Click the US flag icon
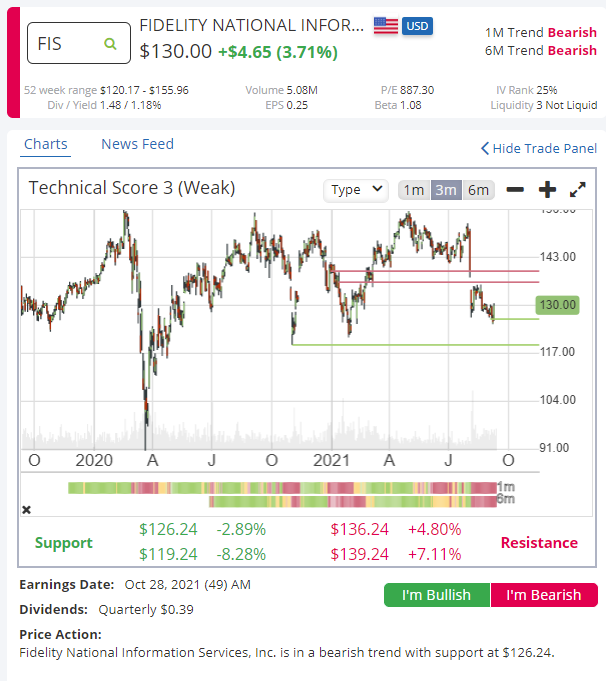606x681 pixels. click(386, 26)
